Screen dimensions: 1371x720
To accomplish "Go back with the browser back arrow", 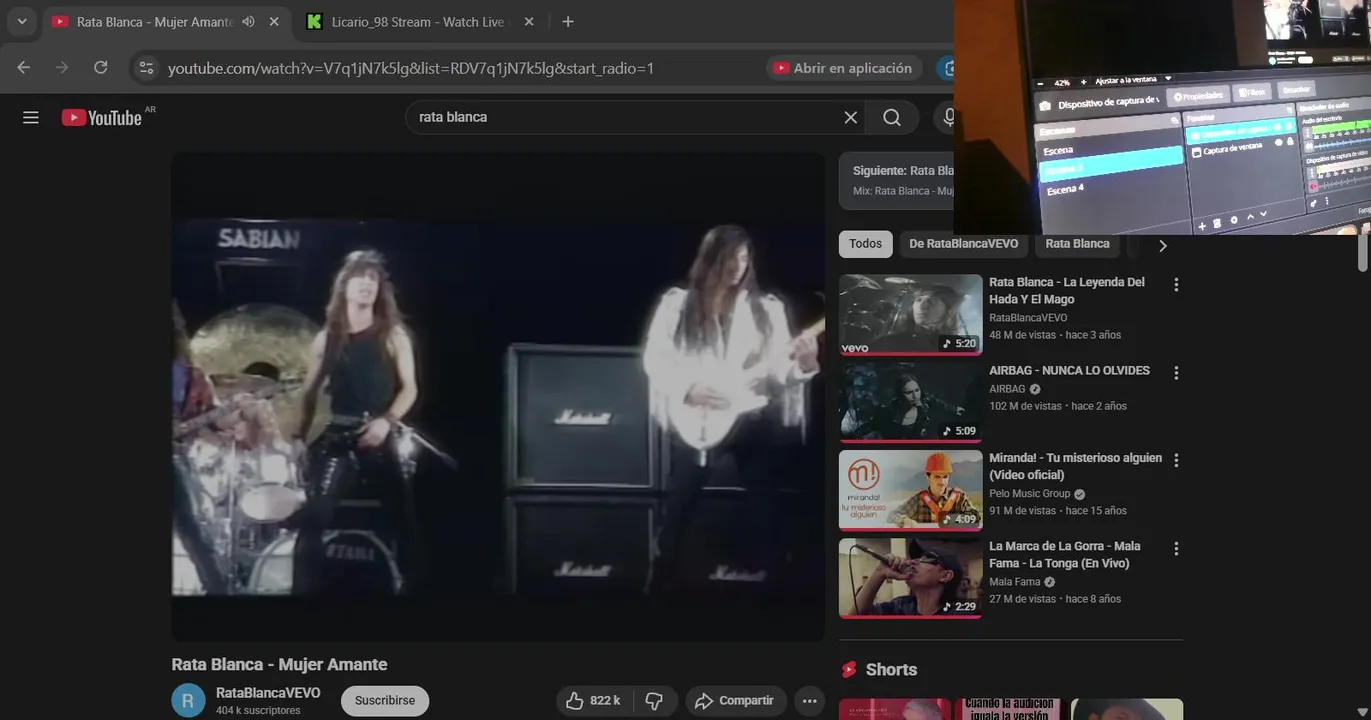I will pyautogui.click(x=24, y=68).
